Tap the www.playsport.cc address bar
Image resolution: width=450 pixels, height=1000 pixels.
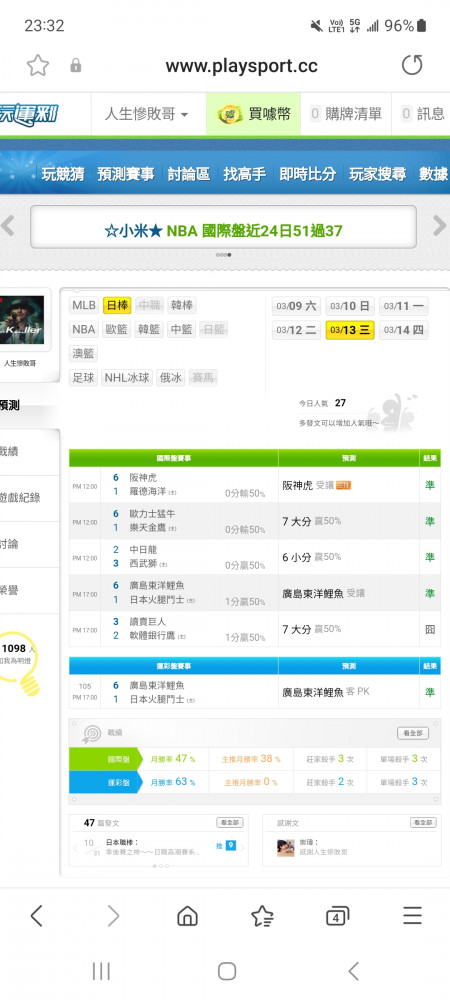(x=242, y=66)
